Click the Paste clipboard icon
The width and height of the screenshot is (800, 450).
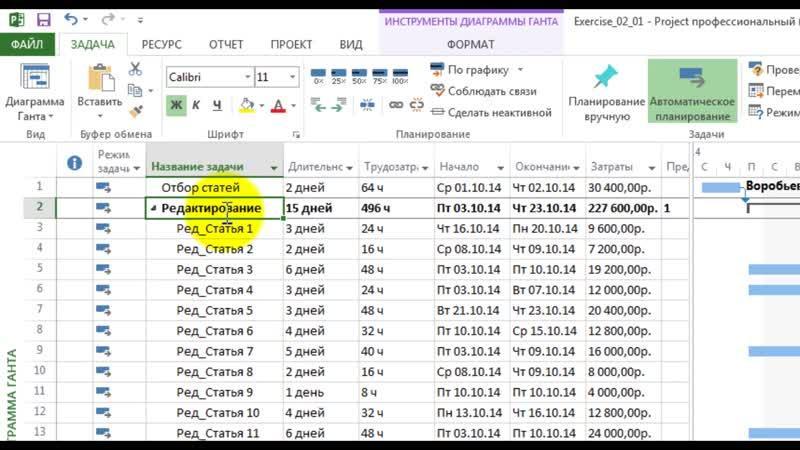click(100, 80)
